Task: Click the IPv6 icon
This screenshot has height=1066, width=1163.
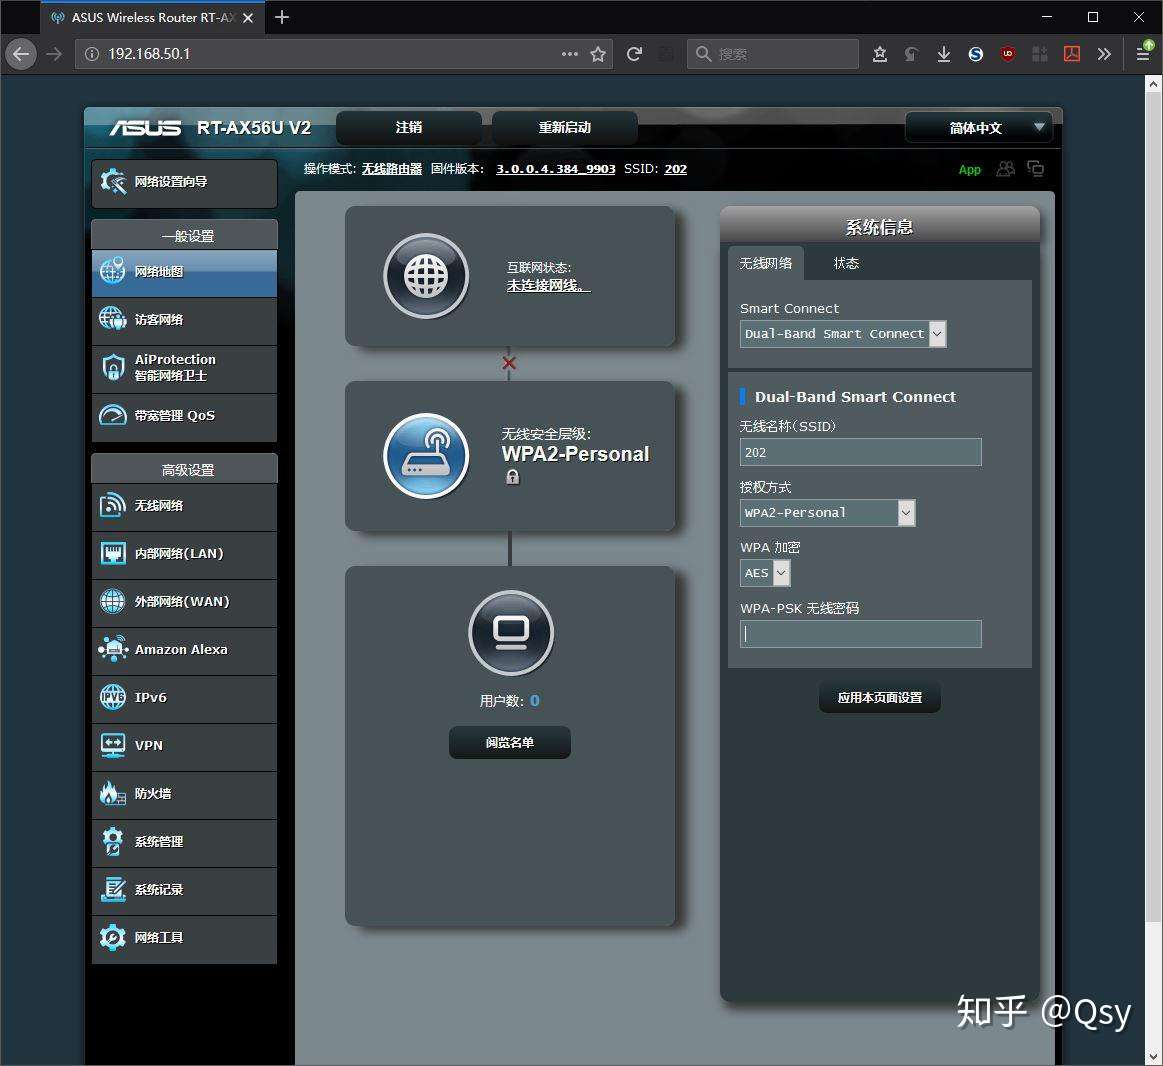Action: click(x=113, y=697)
